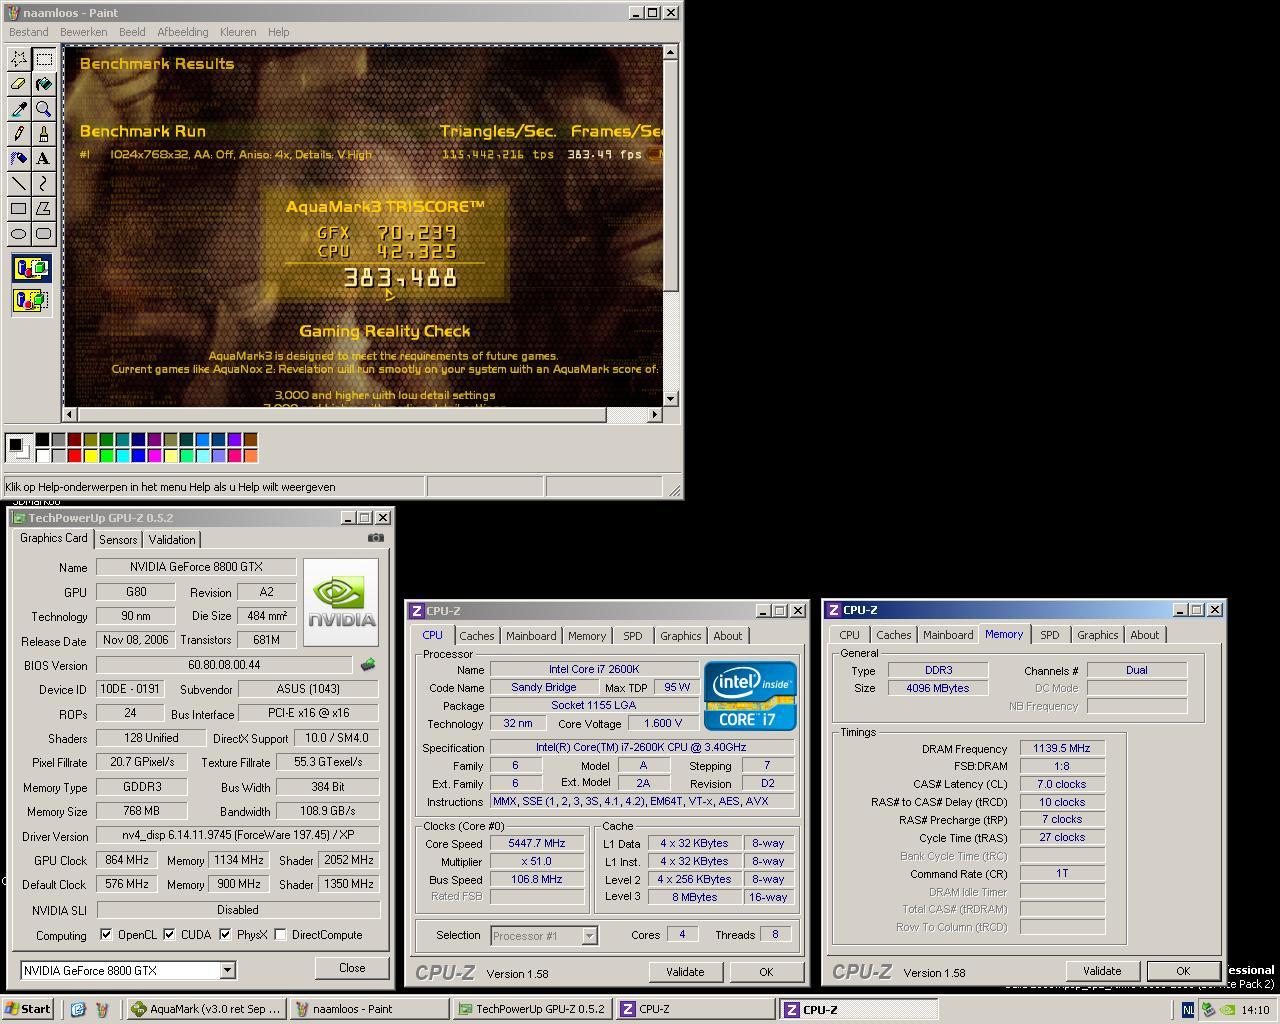Open the Bewerken menu in Paint
This screenshot has width=1280, height=1024.
(83, 32)
